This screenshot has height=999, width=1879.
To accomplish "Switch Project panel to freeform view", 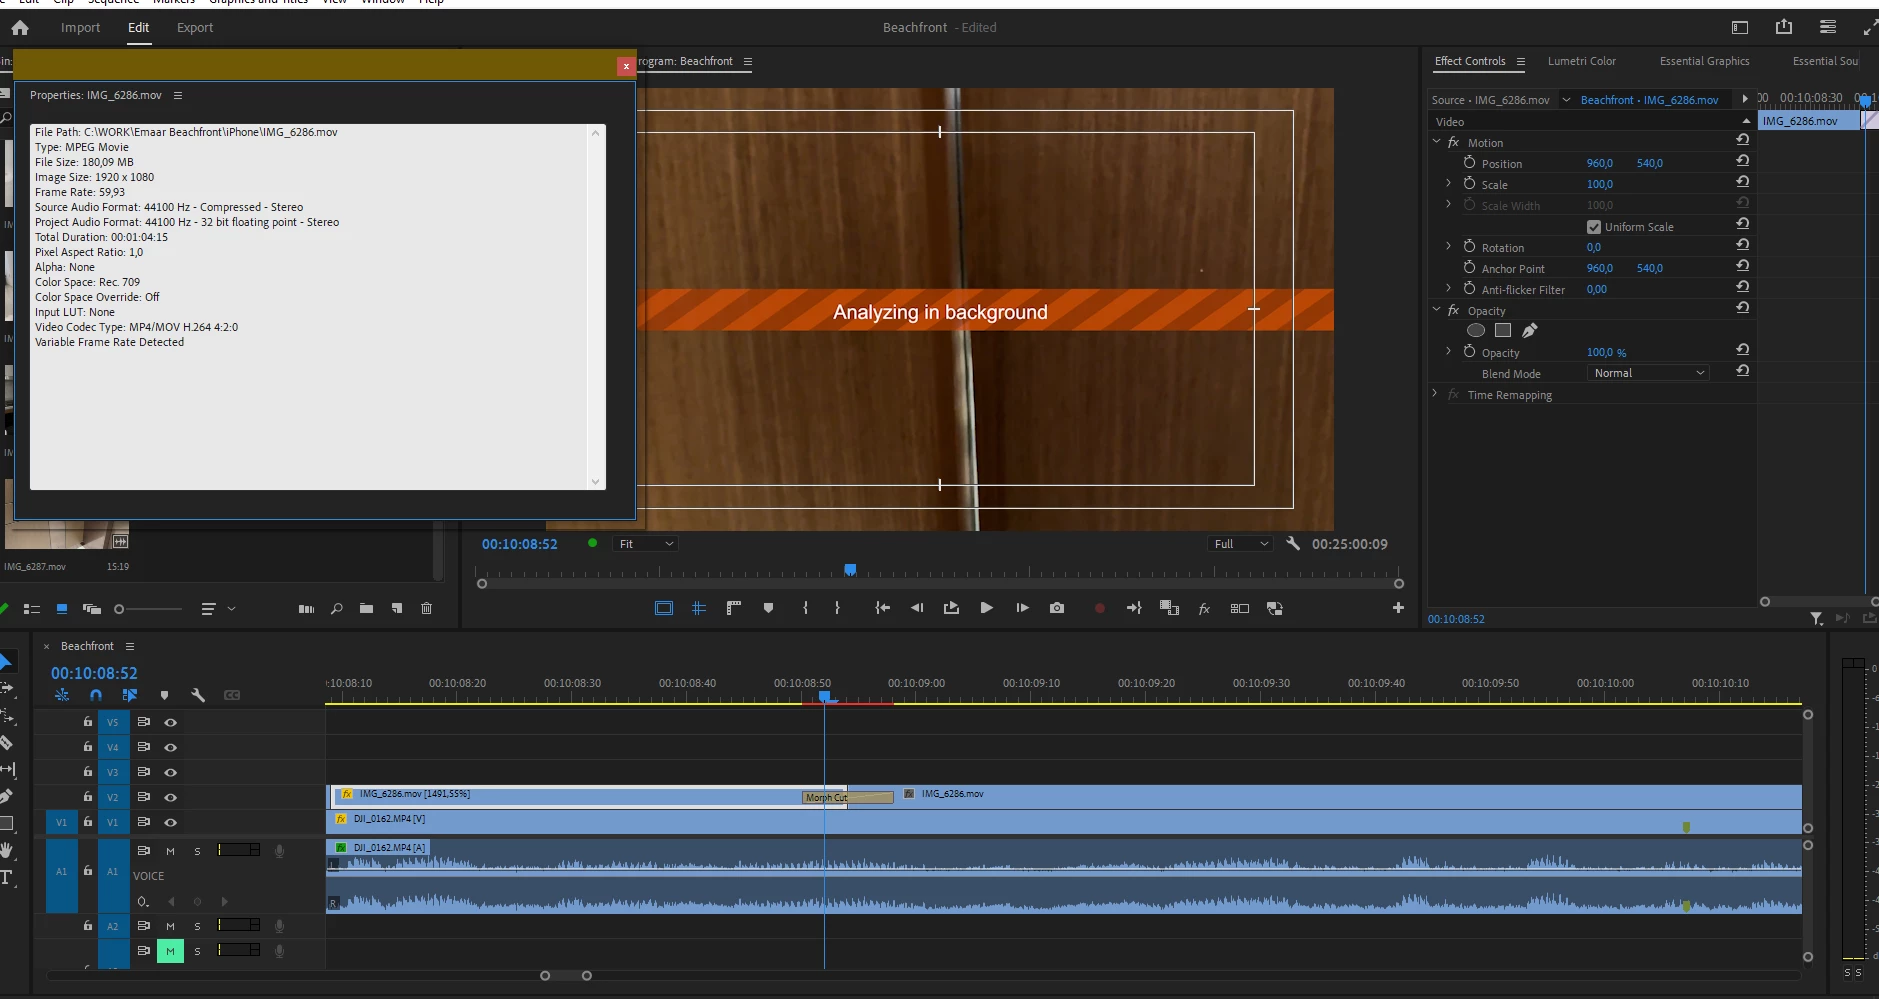I will coord(92,609).
